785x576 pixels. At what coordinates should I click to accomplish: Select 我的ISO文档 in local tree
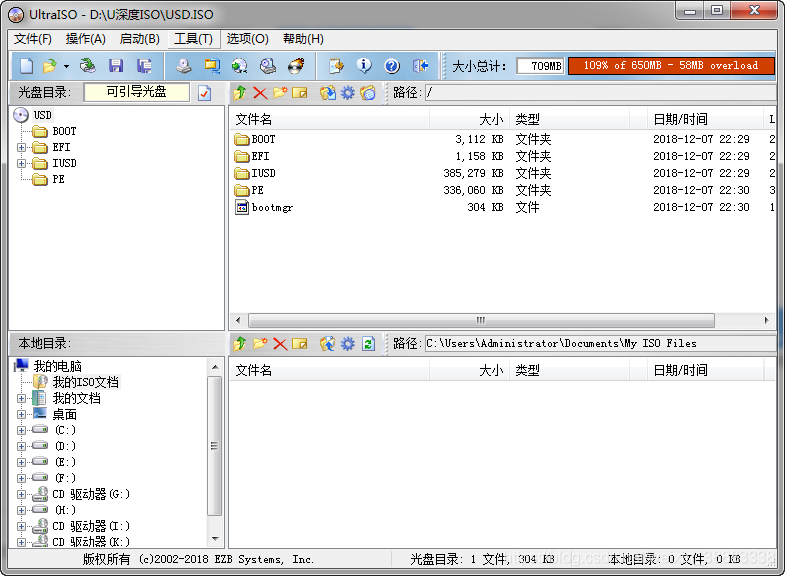86,382
